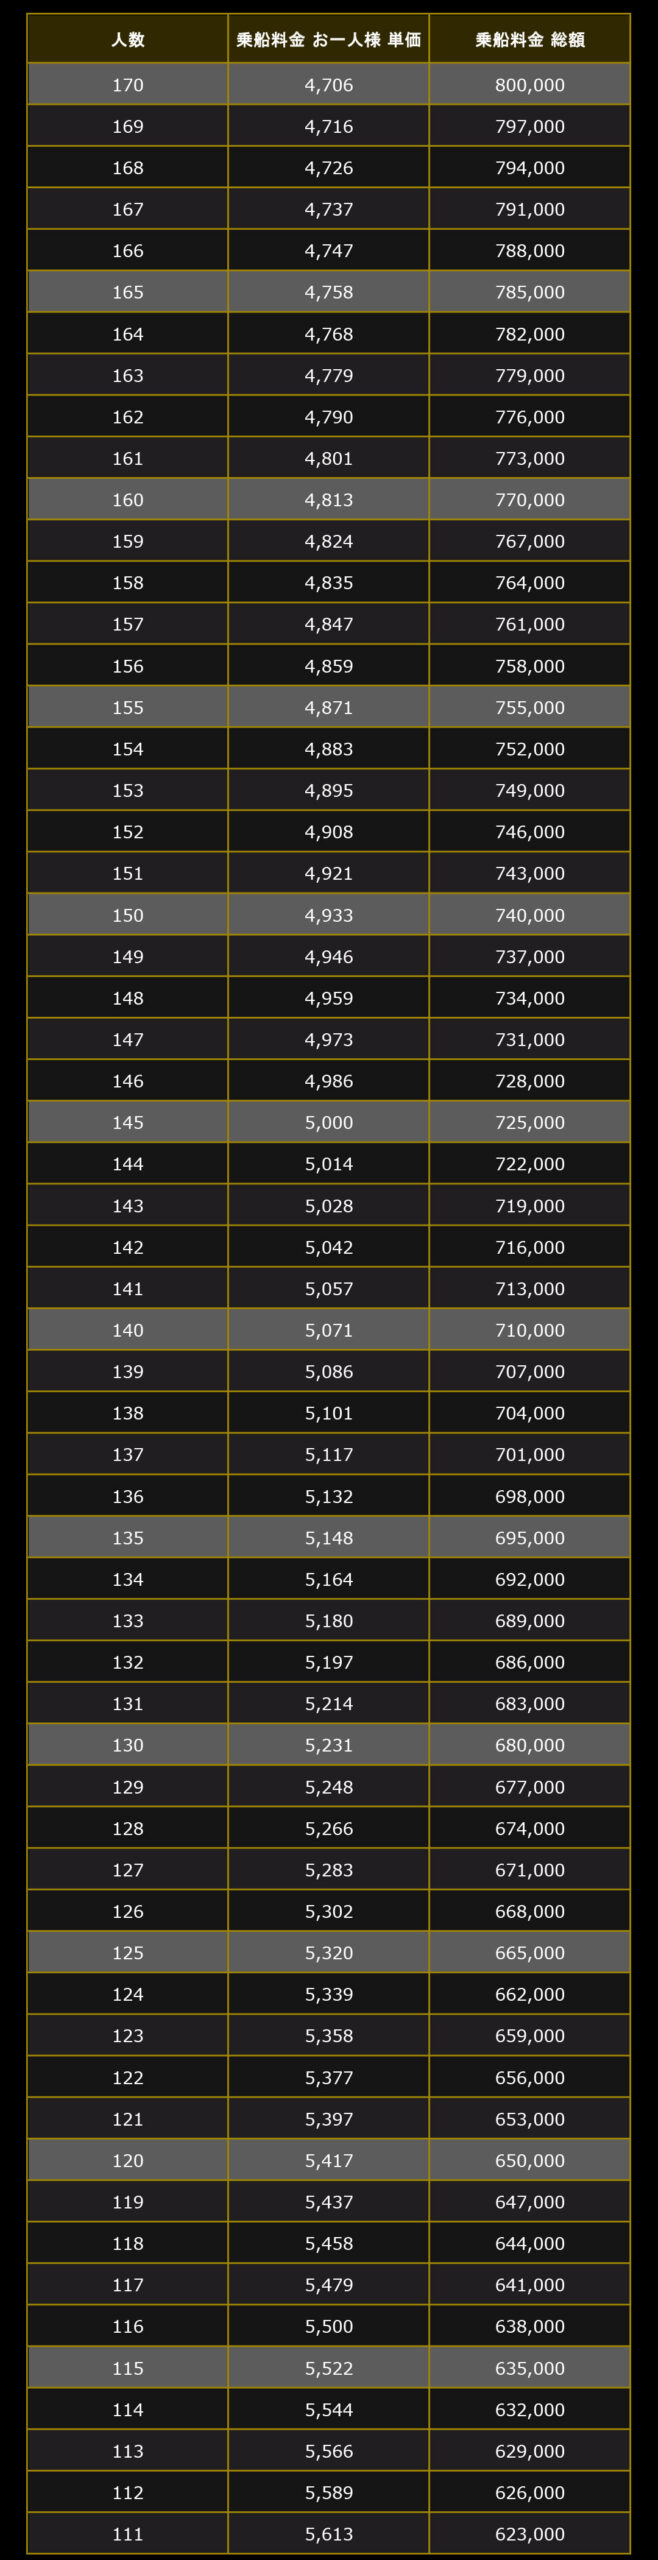Select the passenger count cell 125
This screenshot has width=658, height=2560.
(x=128, y=1952)
